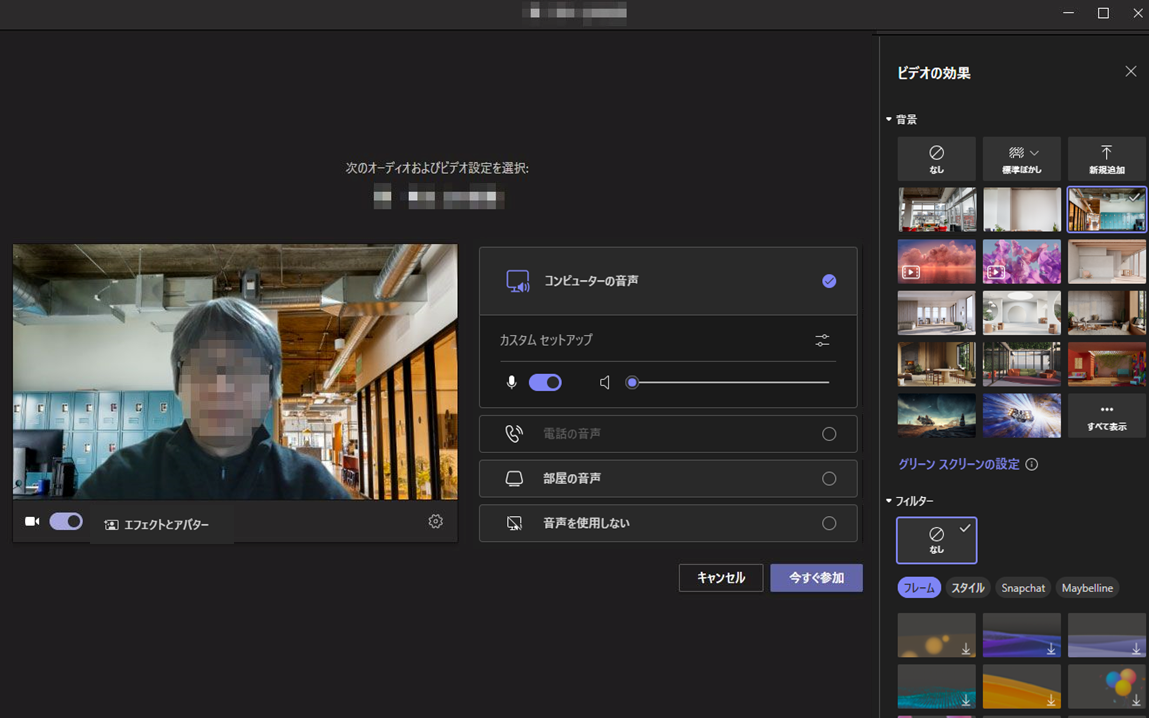
Task: Click the 今すぐ参加 join button
Action: pos(816,577)
